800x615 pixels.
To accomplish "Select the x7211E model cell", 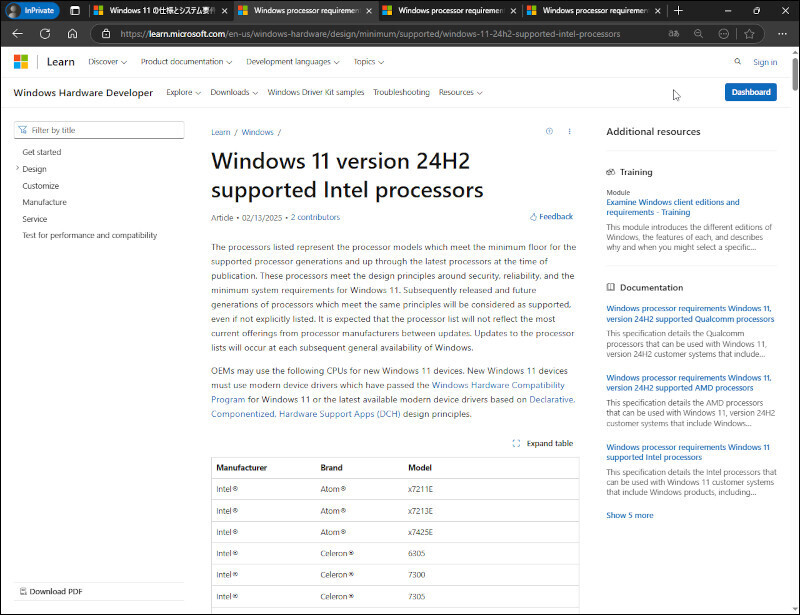I will click(420, 489).
